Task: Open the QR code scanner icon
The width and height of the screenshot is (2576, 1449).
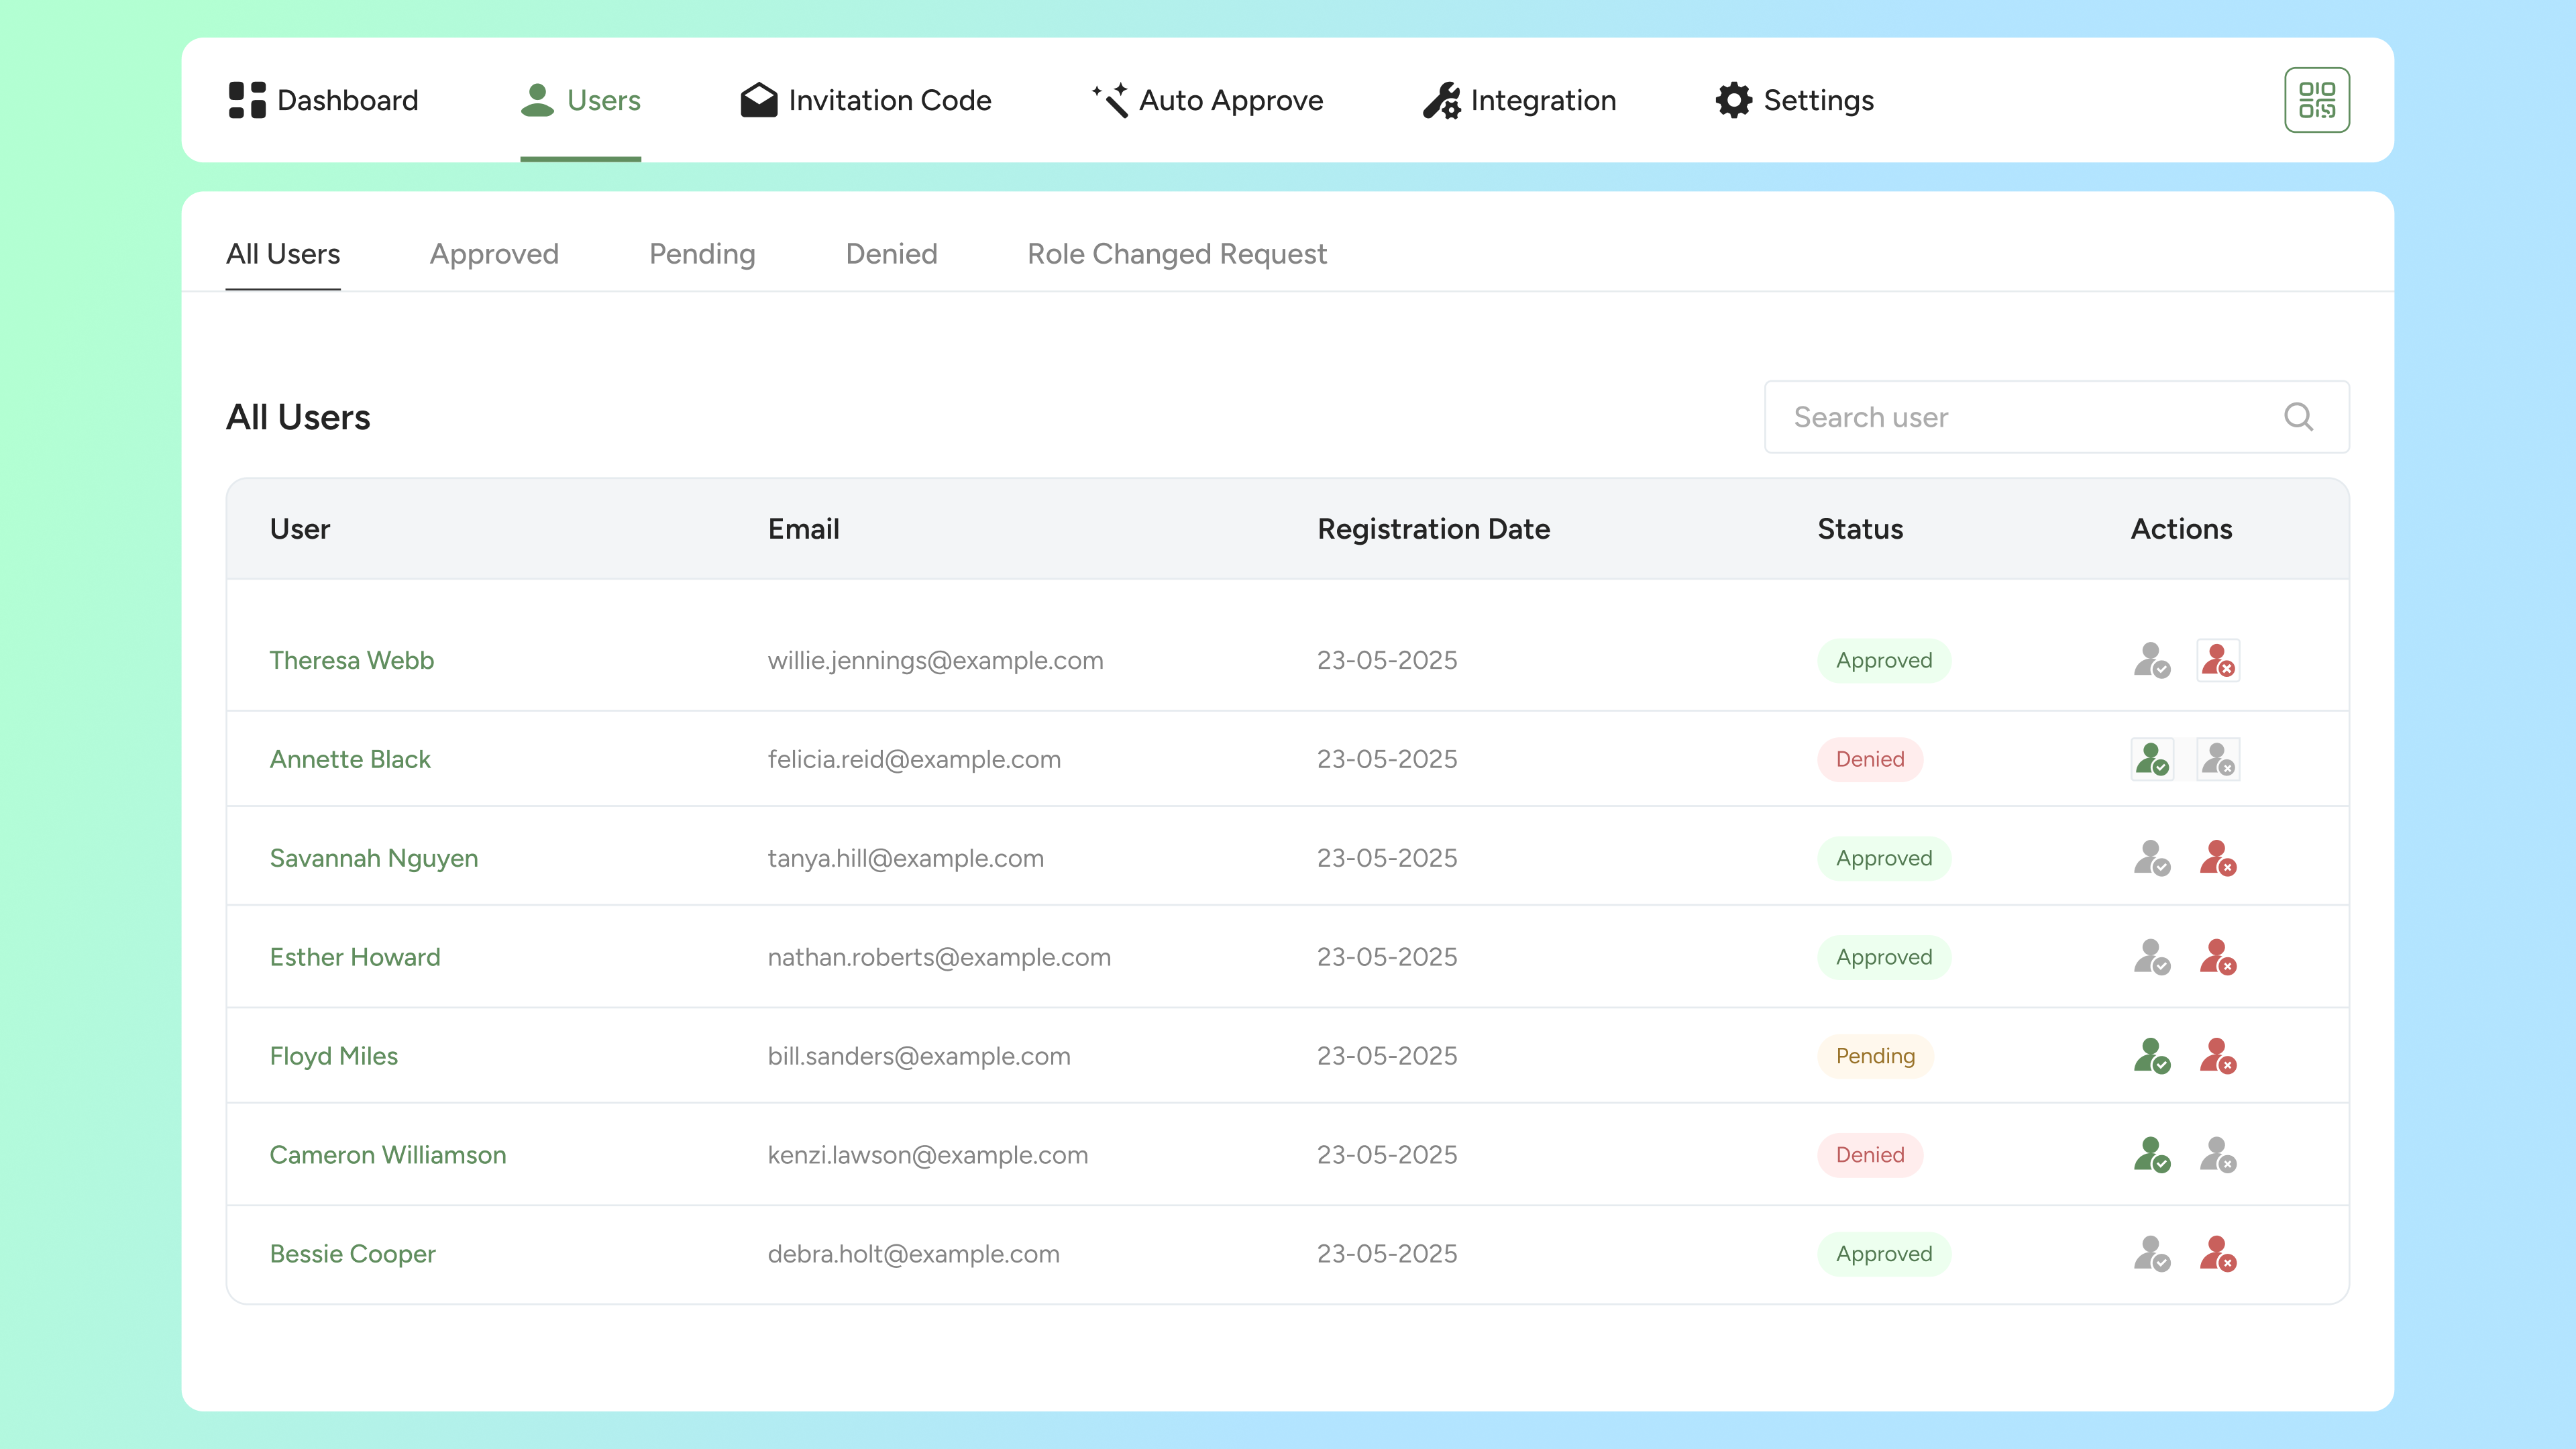Action: (2316, 100)
